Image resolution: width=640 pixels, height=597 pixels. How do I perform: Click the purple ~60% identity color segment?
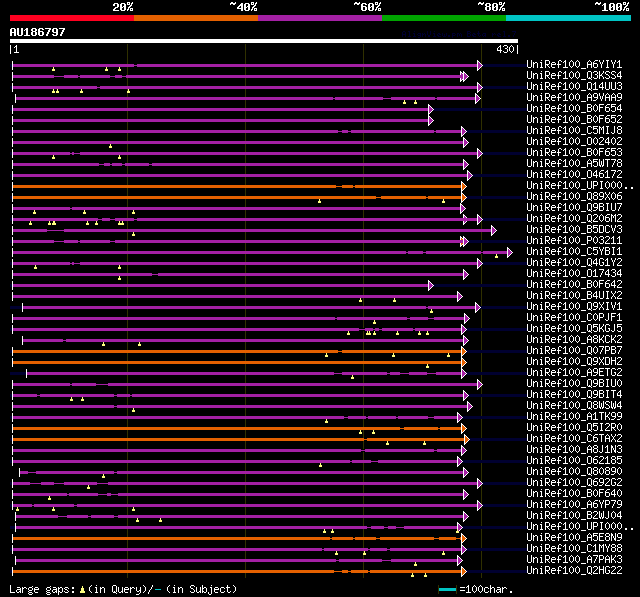(x=320, y=18)
